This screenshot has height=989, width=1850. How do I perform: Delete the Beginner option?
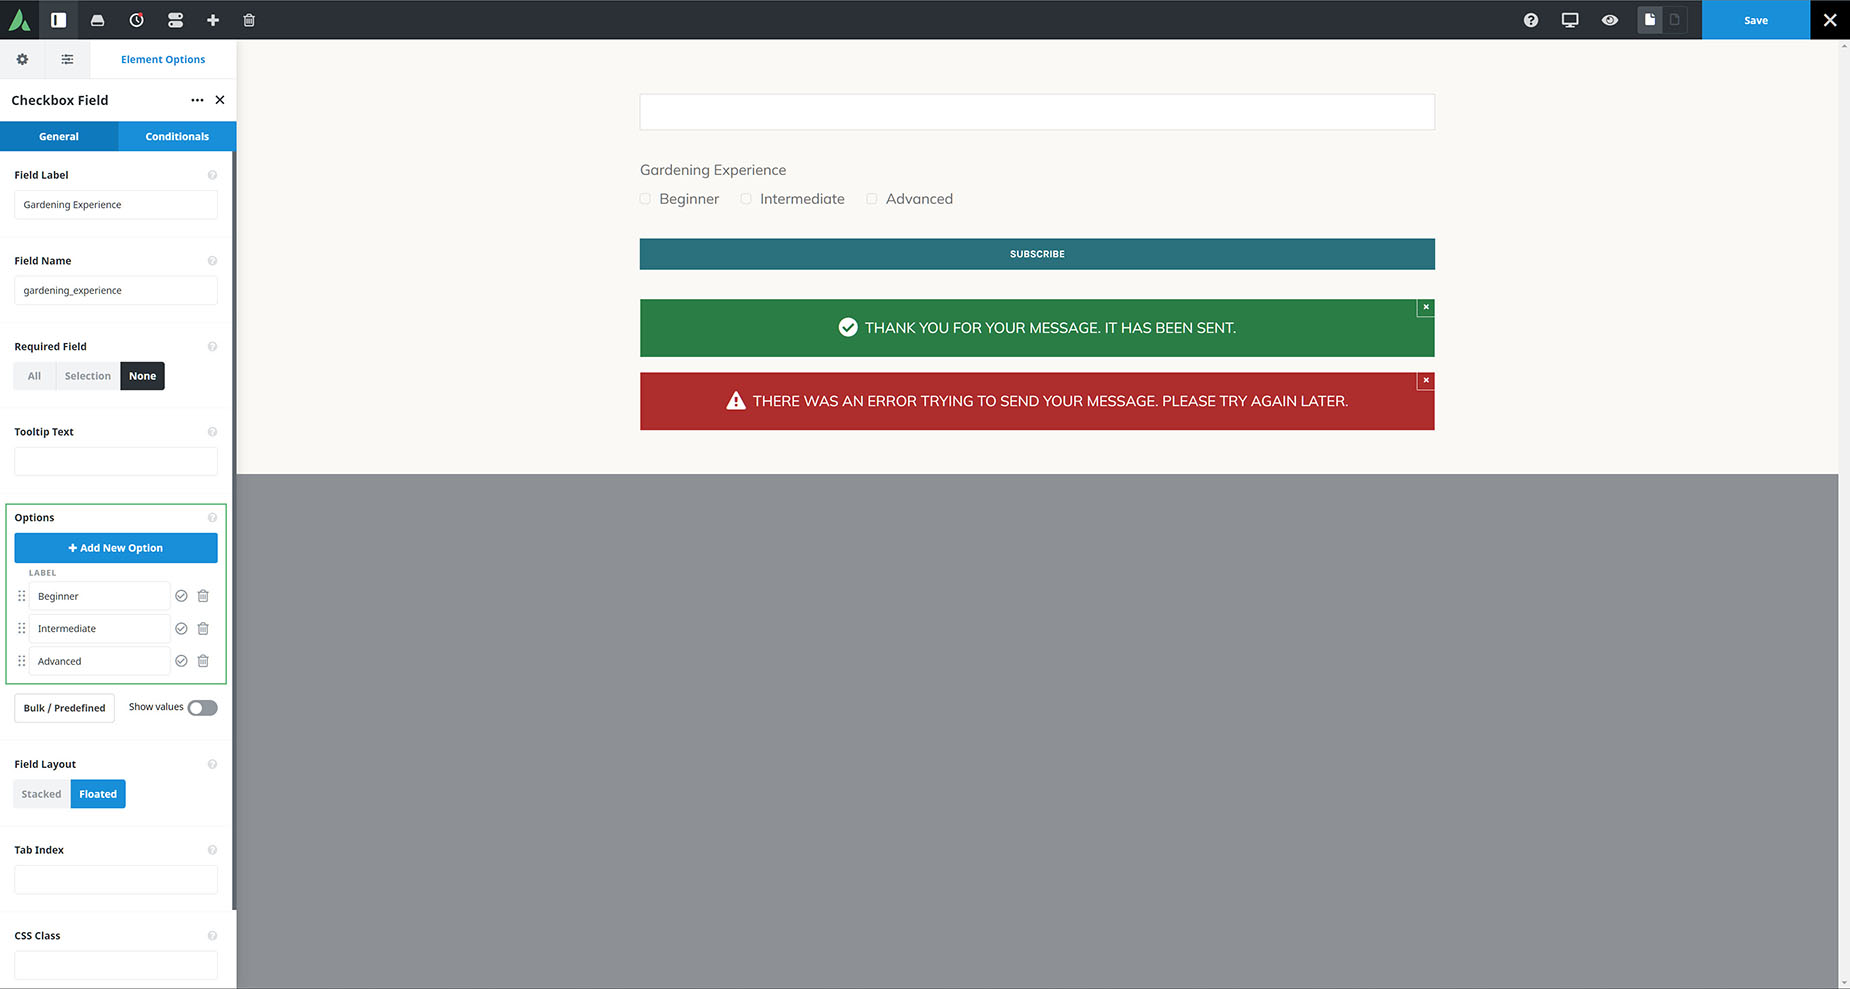[203, 596]
